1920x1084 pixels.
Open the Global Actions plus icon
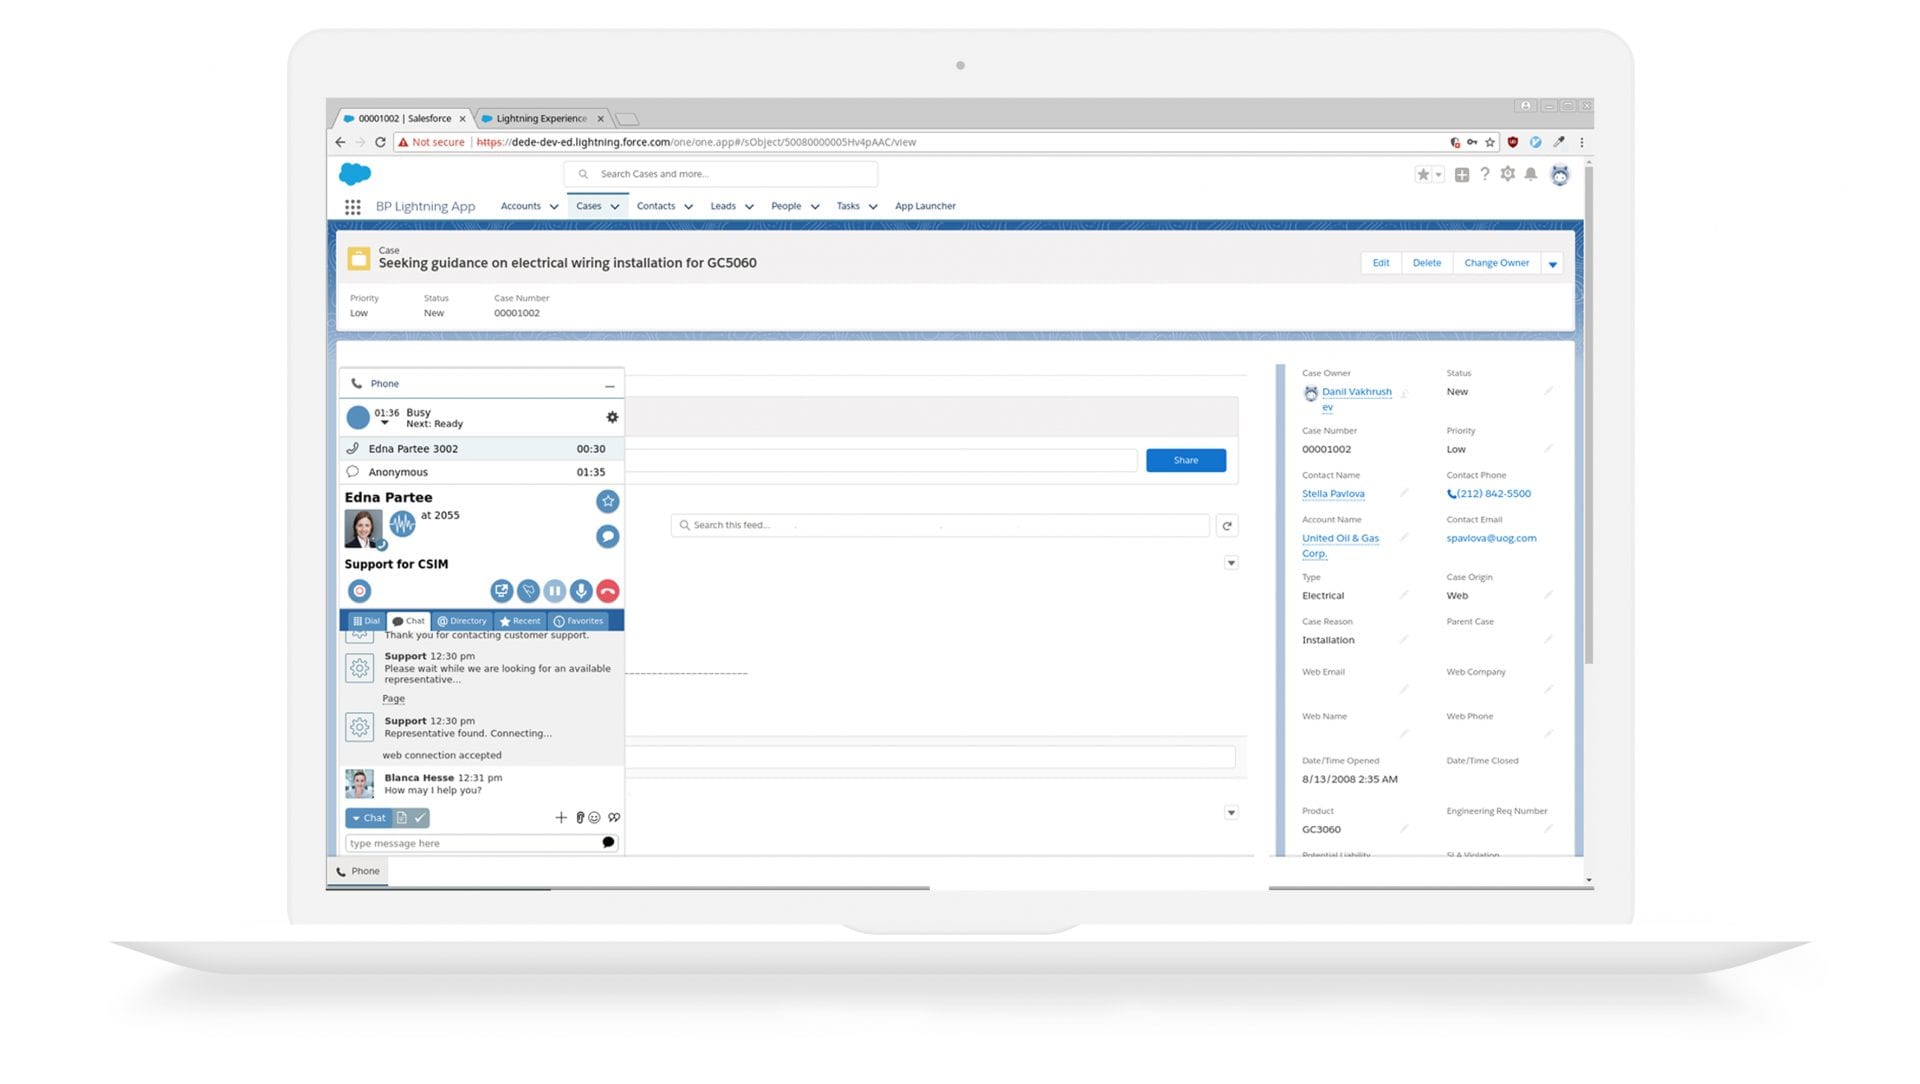tap(1462, 175)
